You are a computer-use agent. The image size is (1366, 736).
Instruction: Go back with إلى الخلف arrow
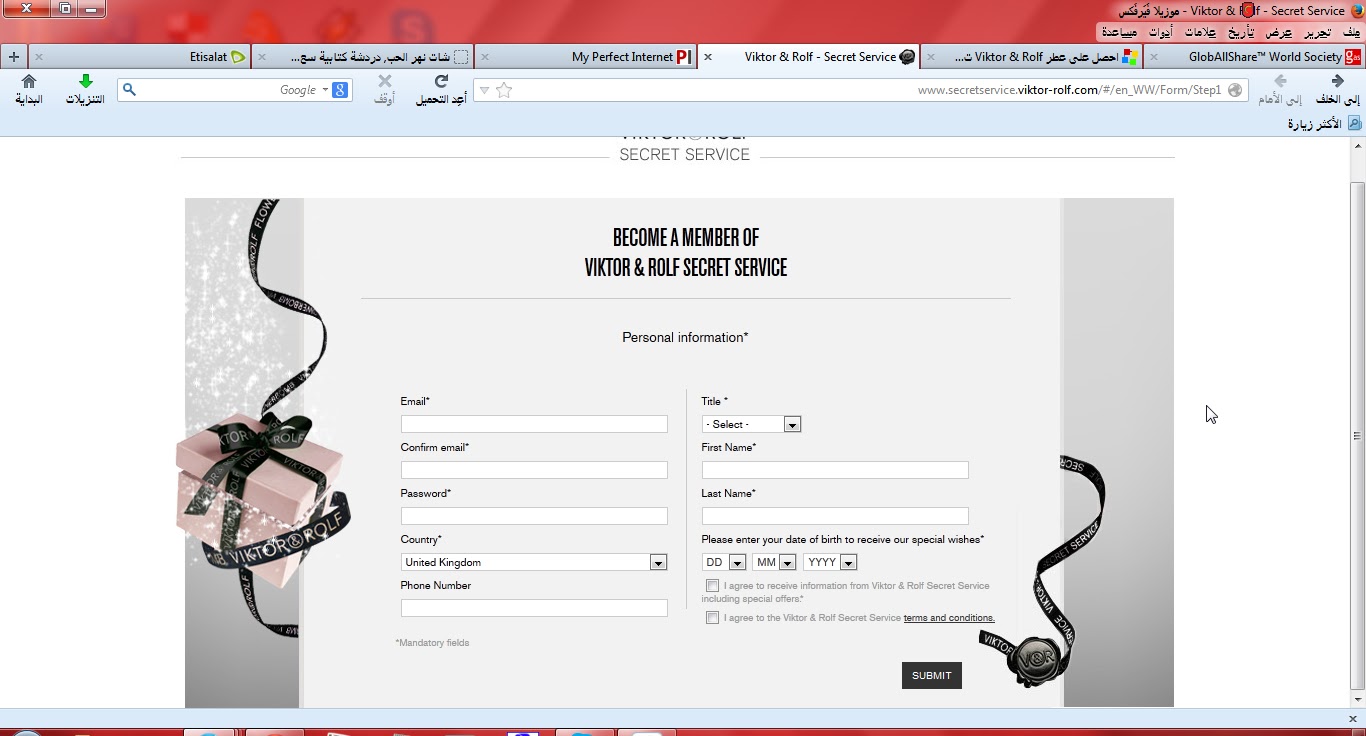click(1338, 81)
